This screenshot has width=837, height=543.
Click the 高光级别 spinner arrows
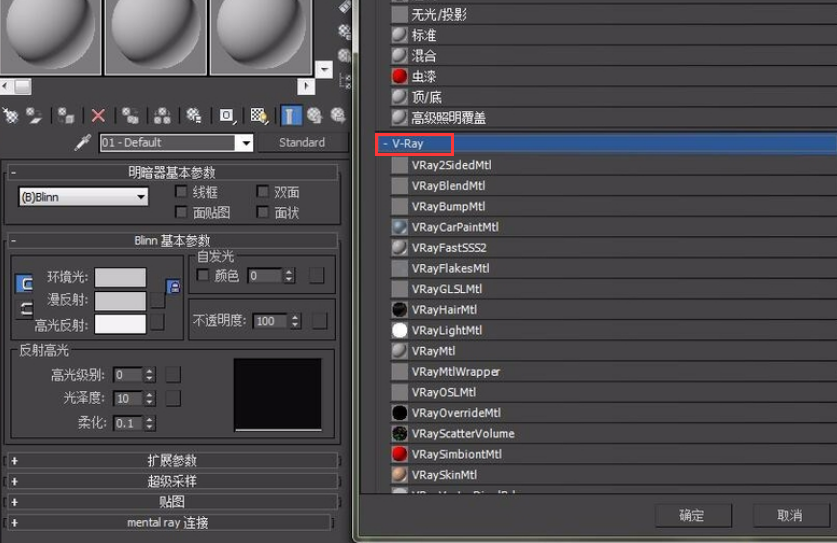149,375
